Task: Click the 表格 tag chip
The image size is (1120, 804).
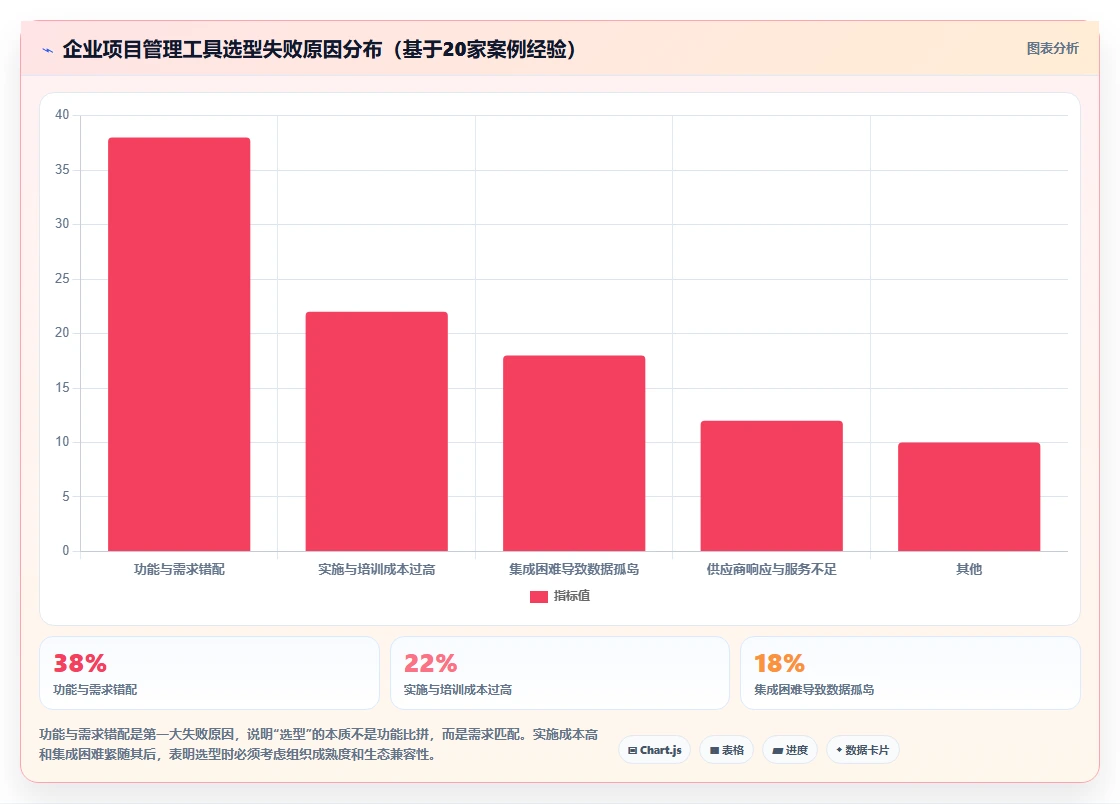Action: tap(726, 750)
